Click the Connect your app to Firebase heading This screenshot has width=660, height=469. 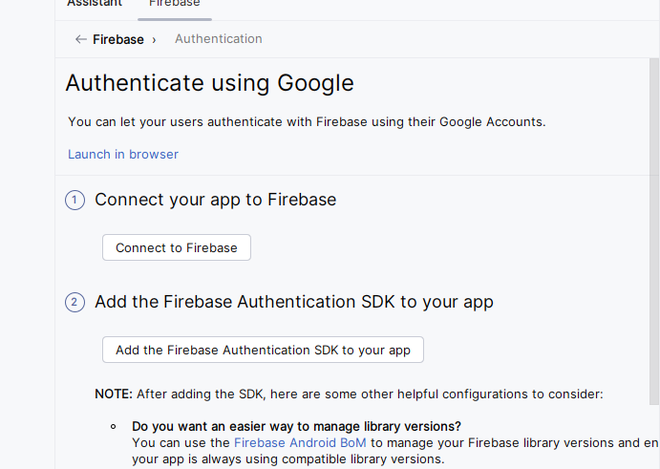[215, 200]
